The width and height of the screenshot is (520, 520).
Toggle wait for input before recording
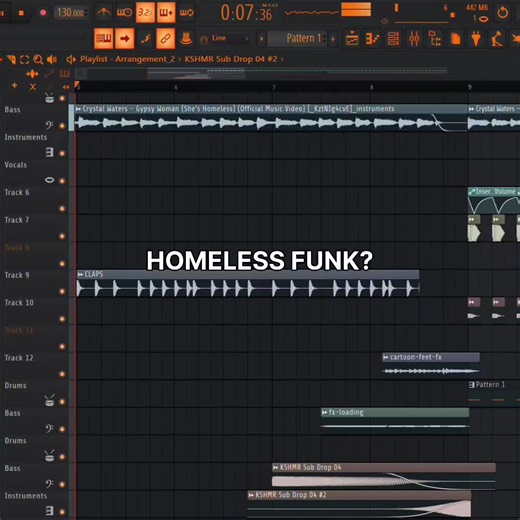(124, 13)
